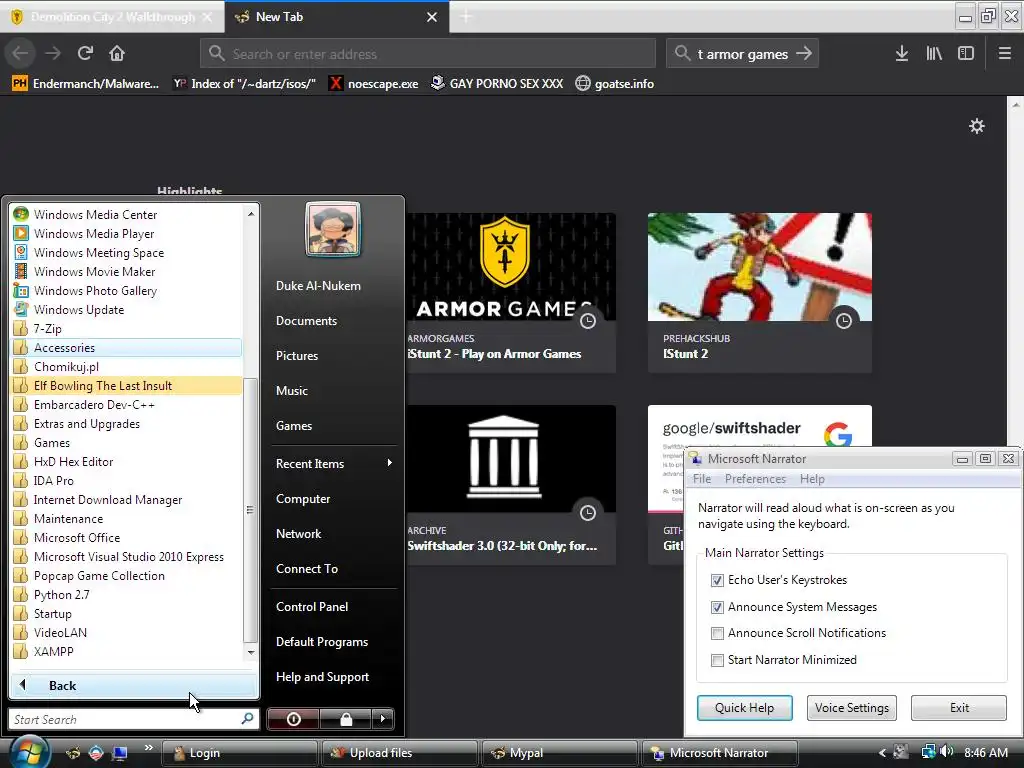Enable Announce Scroll Notifications
This screenshot has height=768, width=1024.
pos(717,633)
